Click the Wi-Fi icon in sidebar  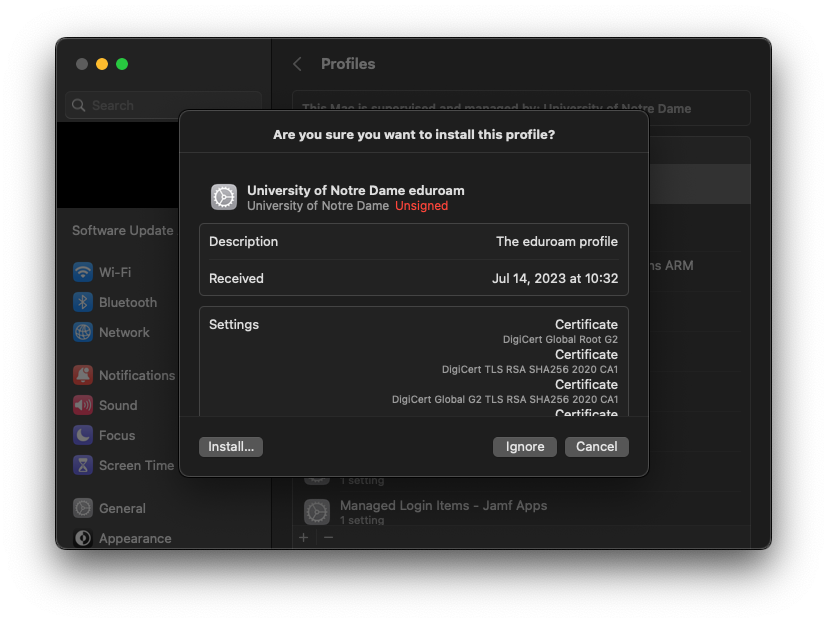(83, 272)
